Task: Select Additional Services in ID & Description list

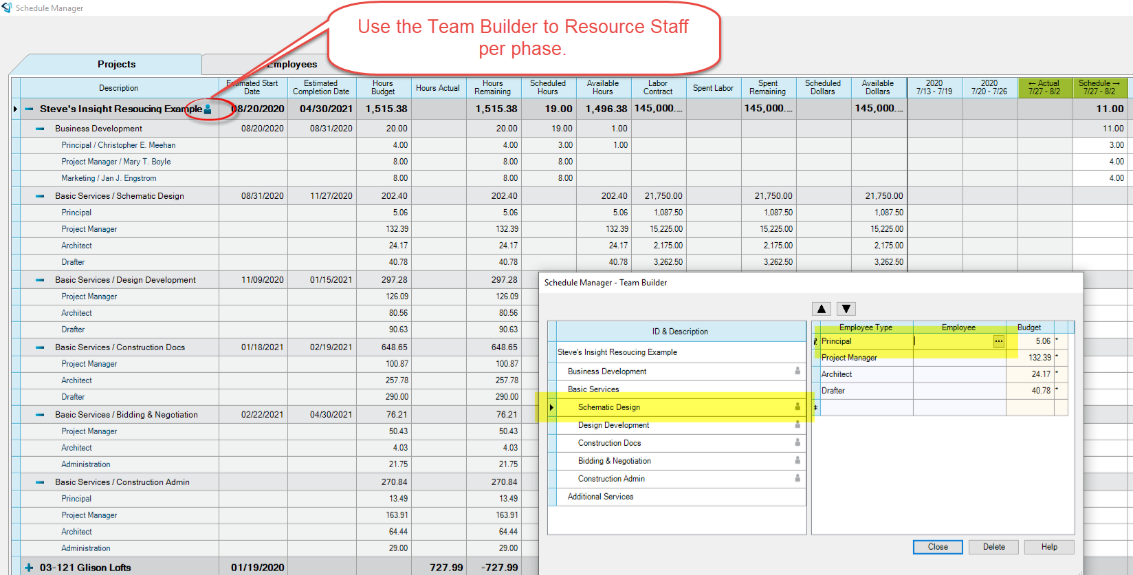Action: [x=600, y=497]
